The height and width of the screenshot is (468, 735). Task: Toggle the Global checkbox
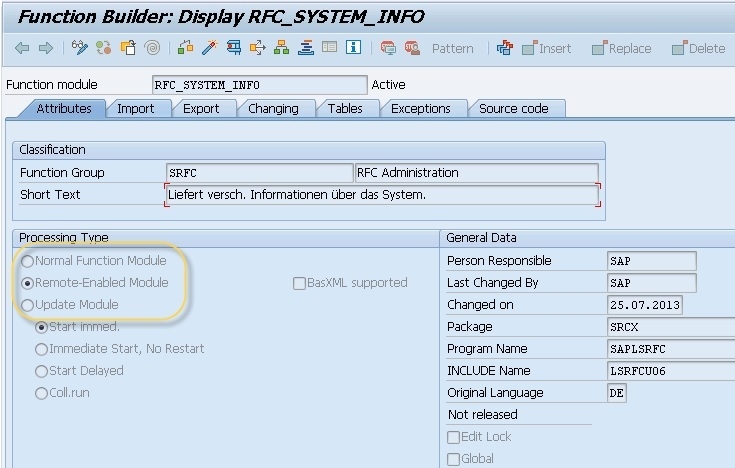(x=453, y=460)
